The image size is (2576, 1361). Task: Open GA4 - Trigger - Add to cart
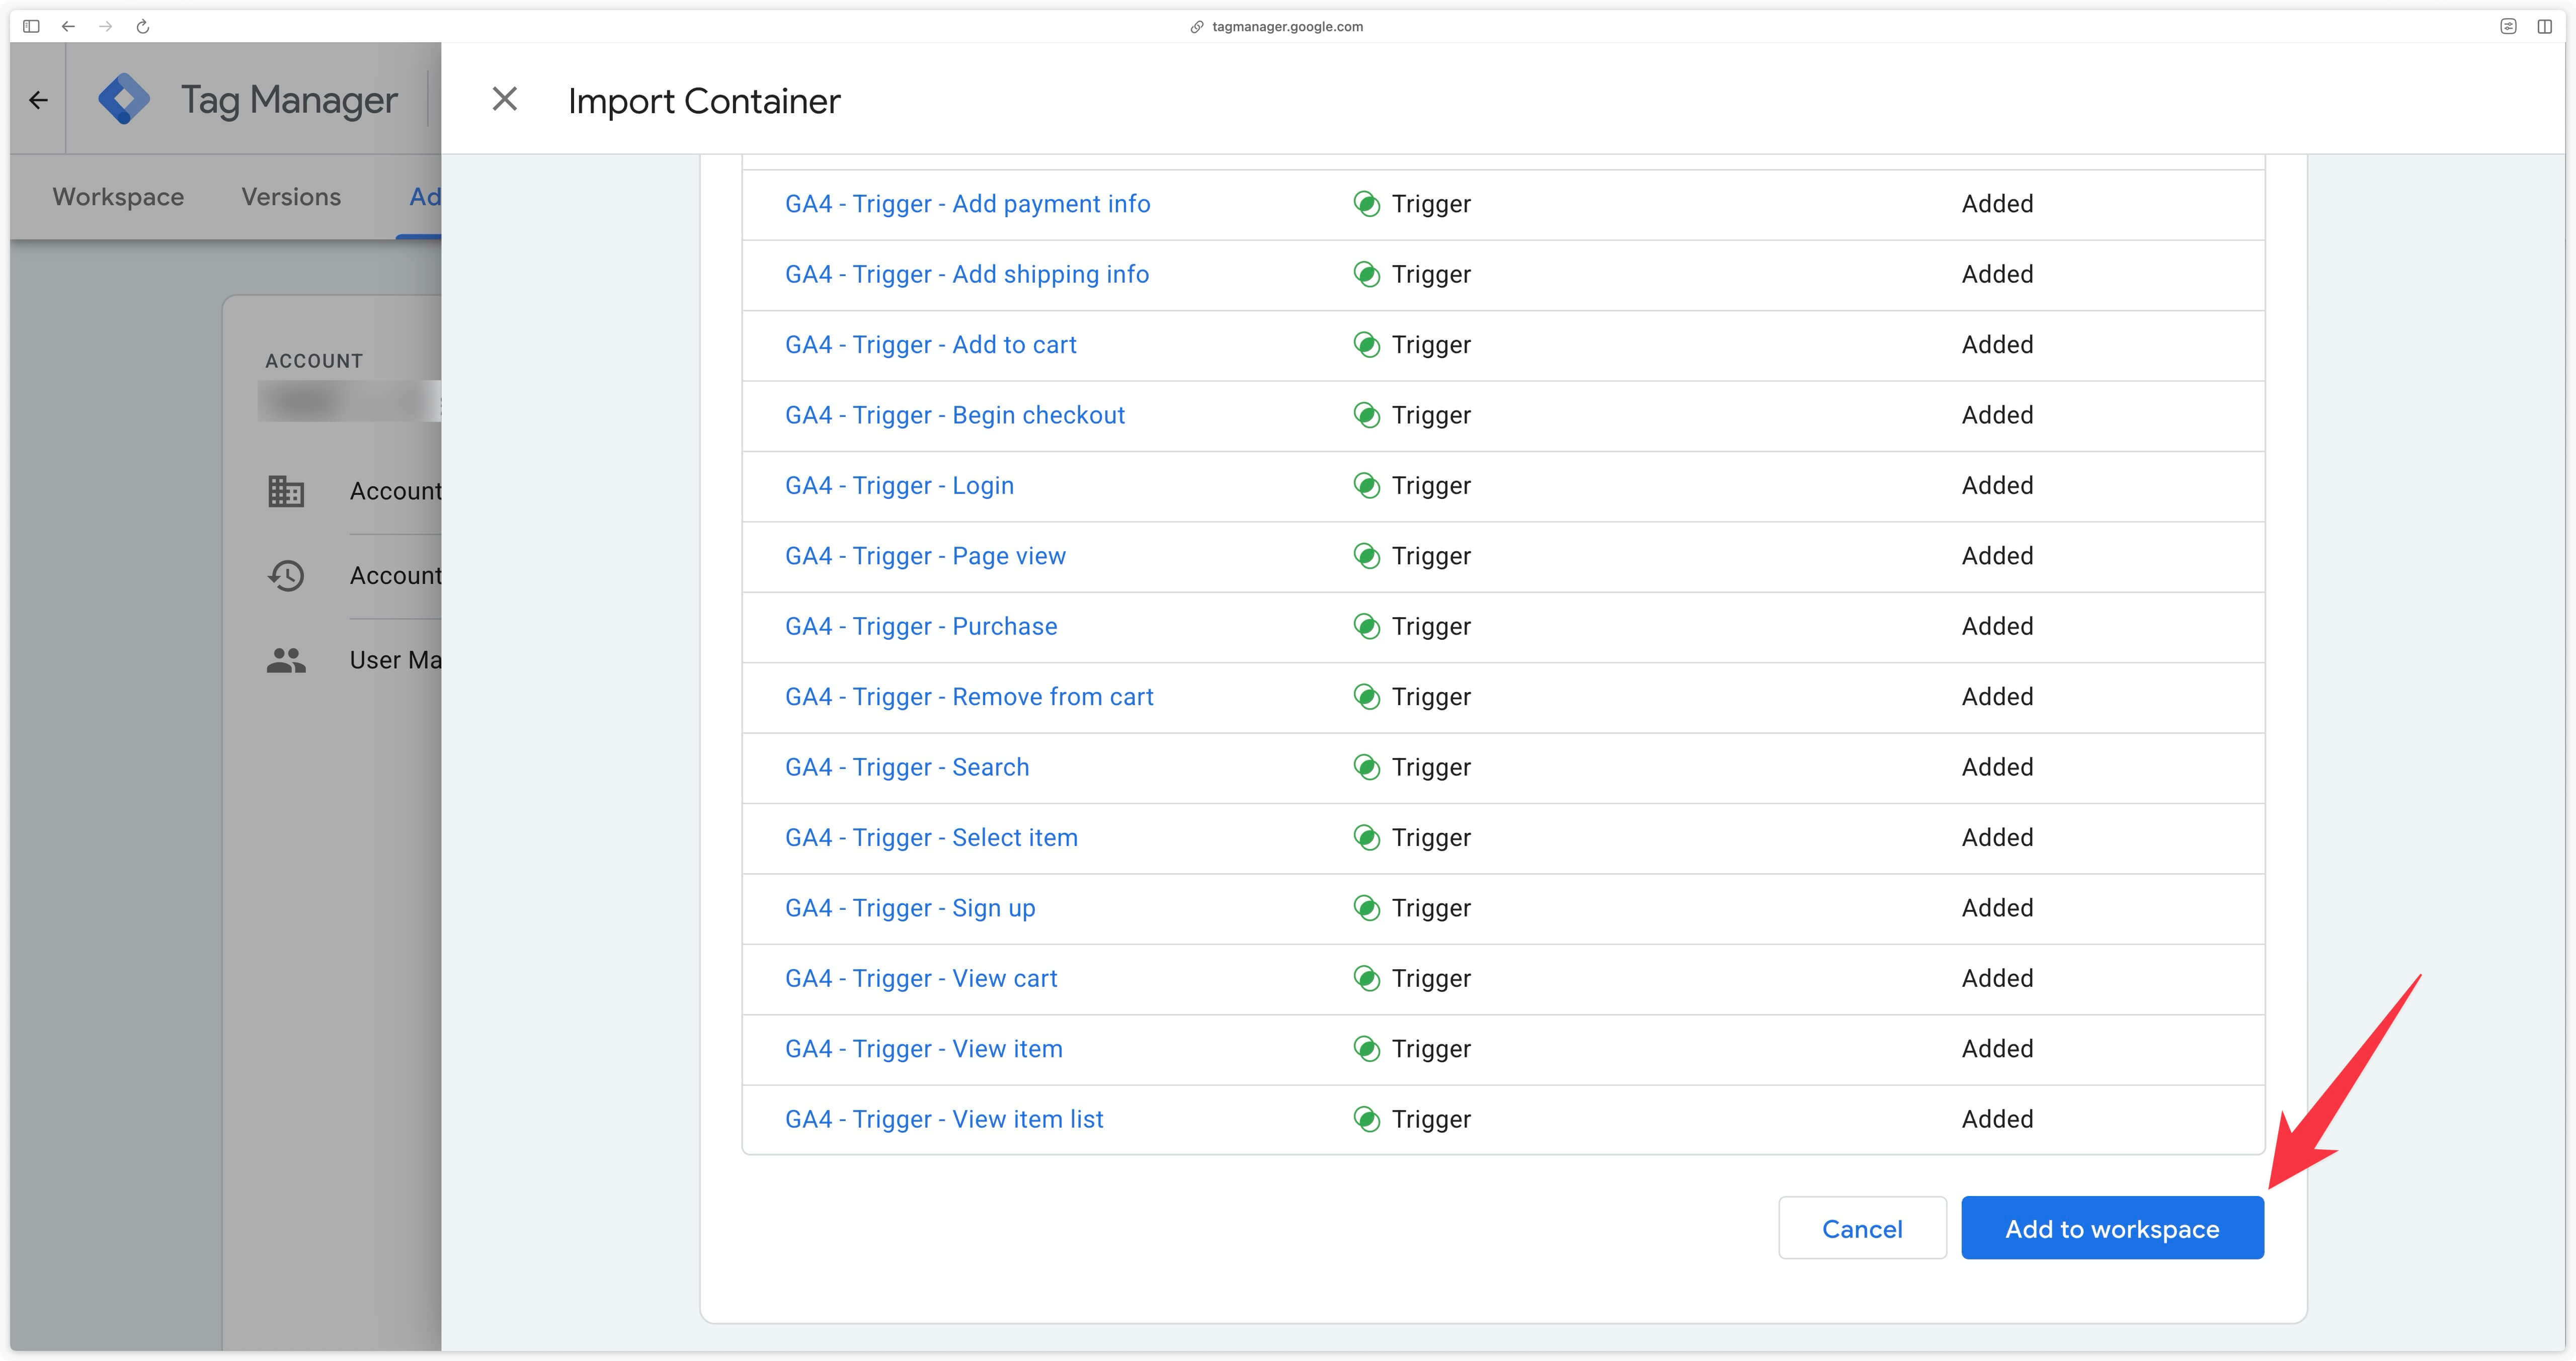click(930, 345)
